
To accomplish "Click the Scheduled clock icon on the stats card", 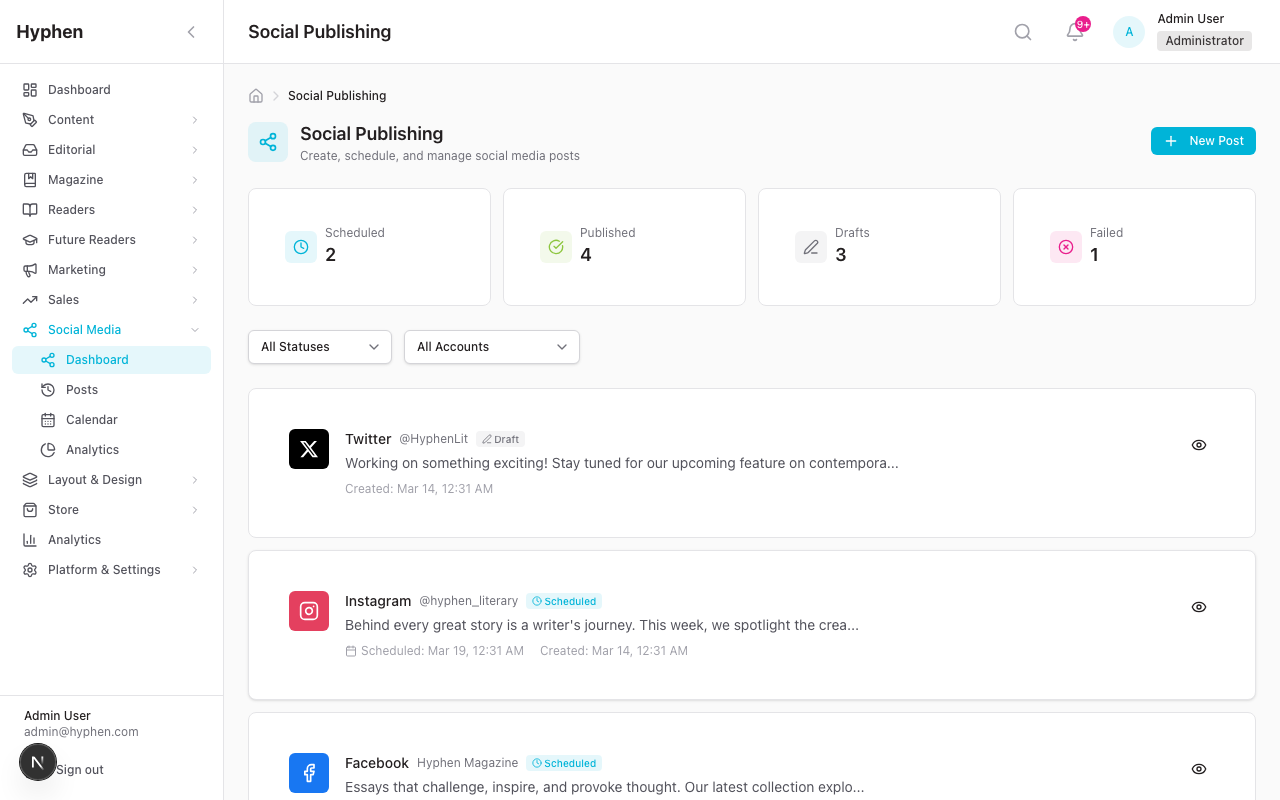I will (x=301, y=247).
